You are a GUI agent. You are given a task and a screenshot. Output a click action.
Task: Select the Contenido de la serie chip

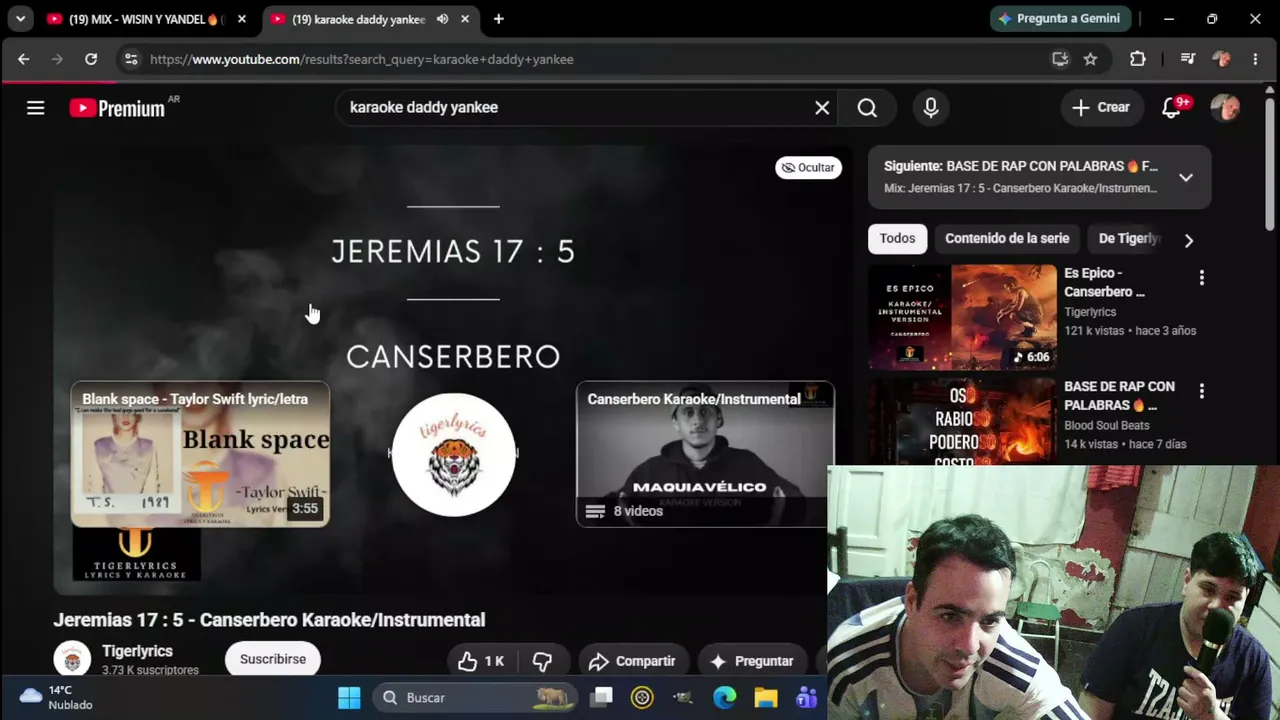click(1007, 239)
